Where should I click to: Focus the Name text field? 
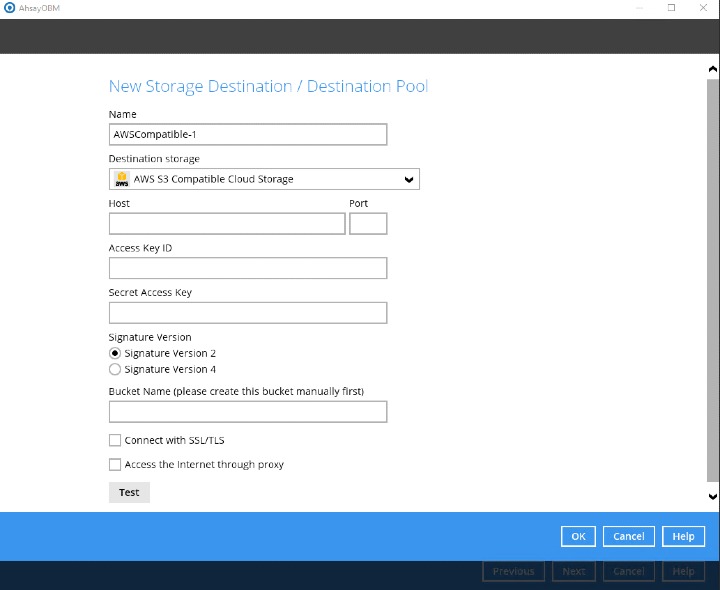247,135
